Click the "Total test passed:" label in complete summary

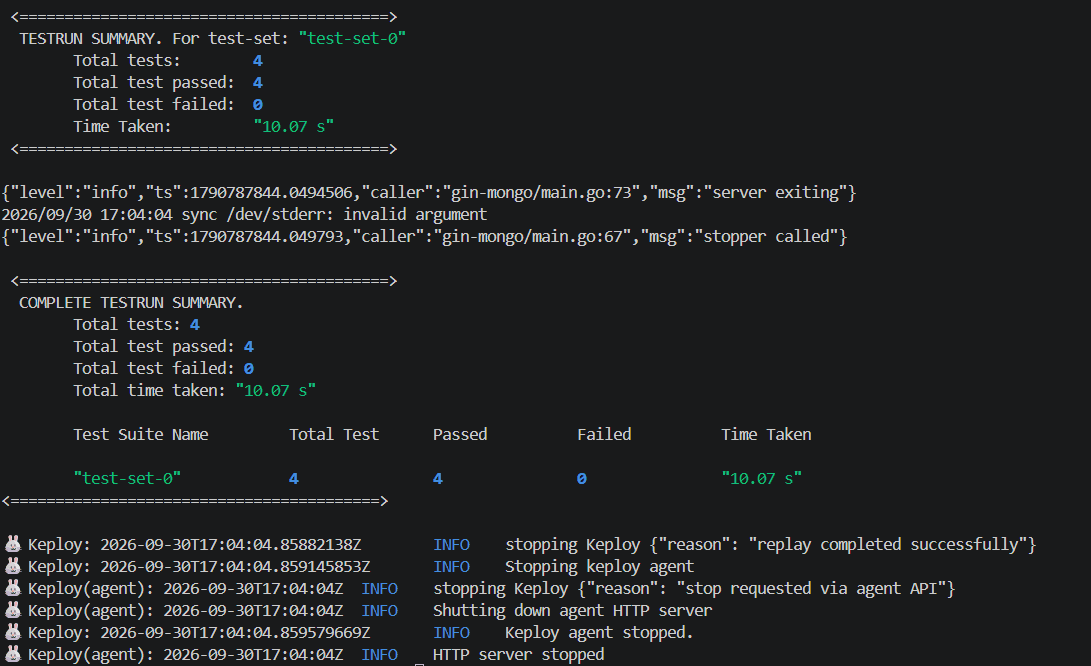pos(154,347)
